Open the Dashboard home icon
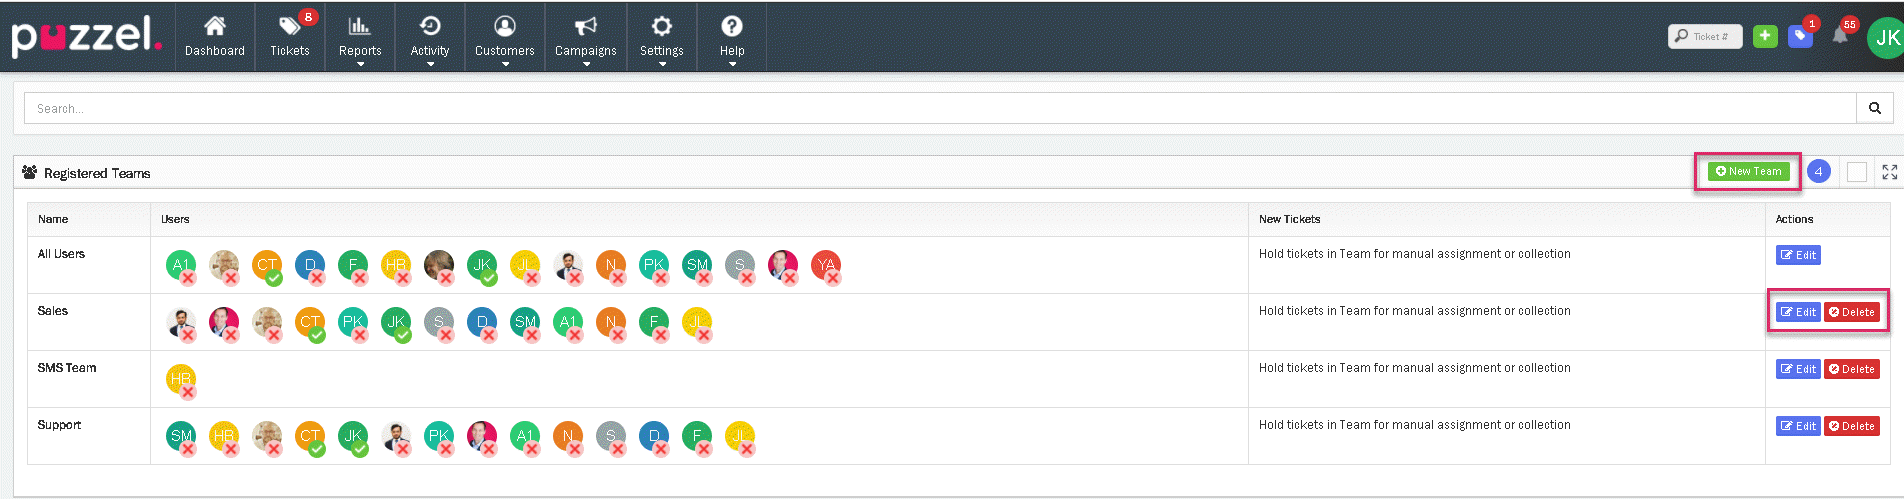The height and width of the screenshot is (499, 1904). (x=214, y=36)
